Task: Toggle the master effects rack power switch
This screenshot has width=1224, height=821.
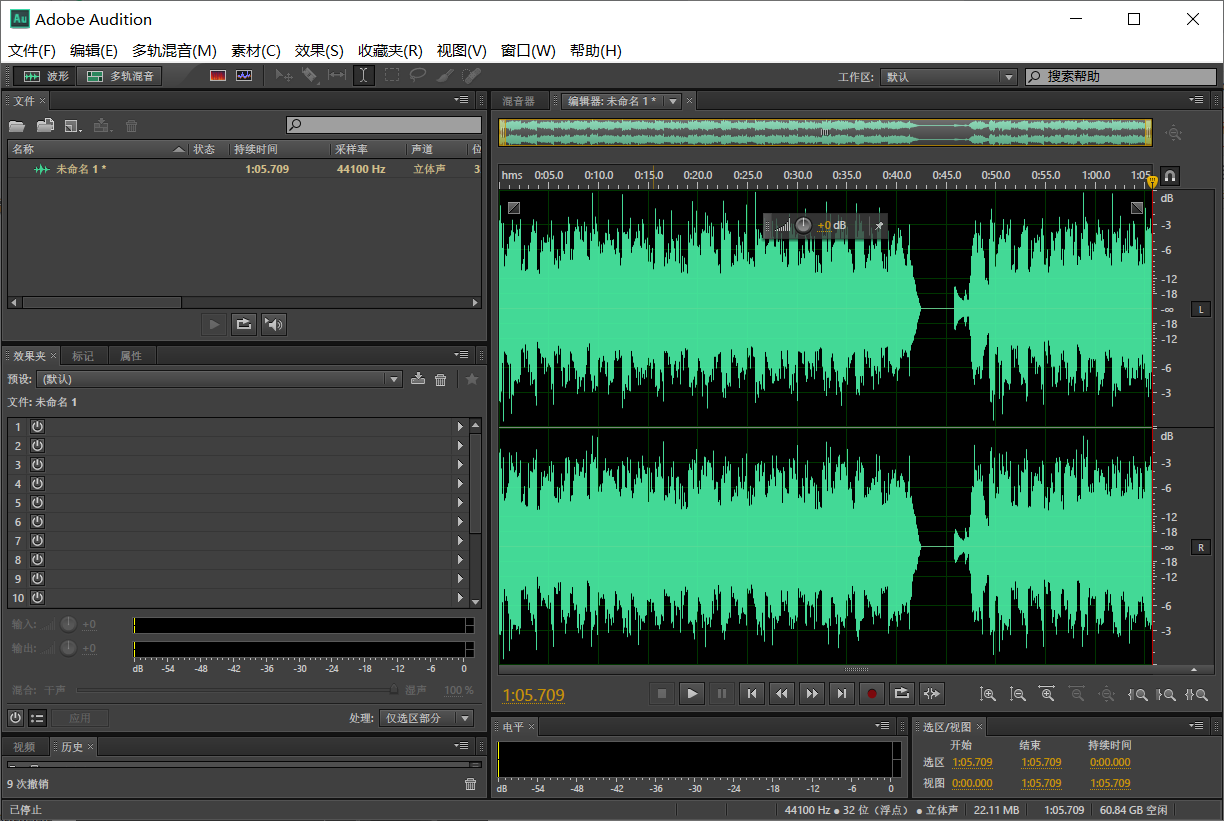Action: 13,717
